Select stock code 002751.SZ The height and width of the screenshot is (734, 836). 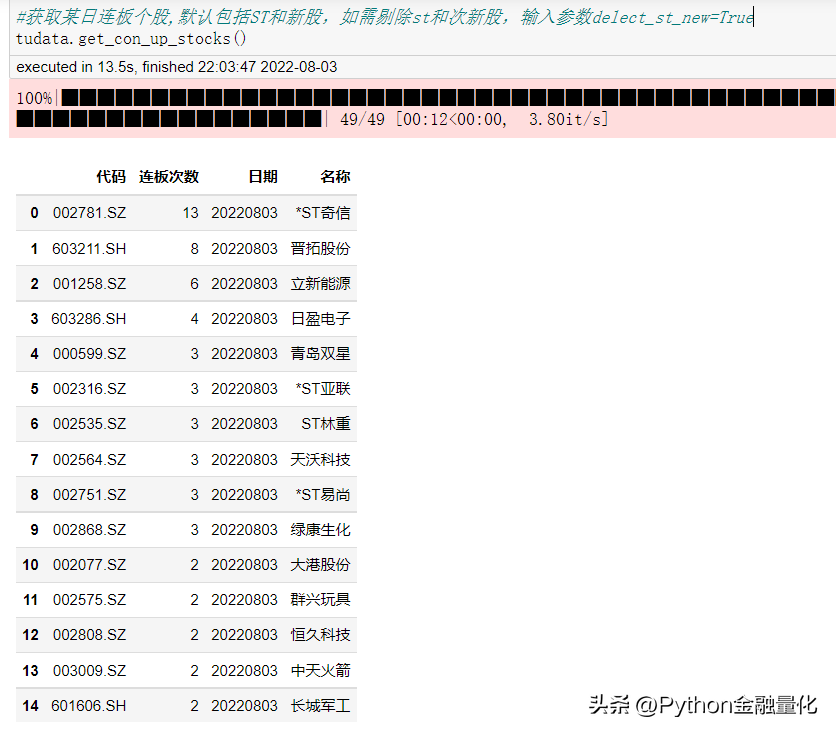click(x=90, y=495)
